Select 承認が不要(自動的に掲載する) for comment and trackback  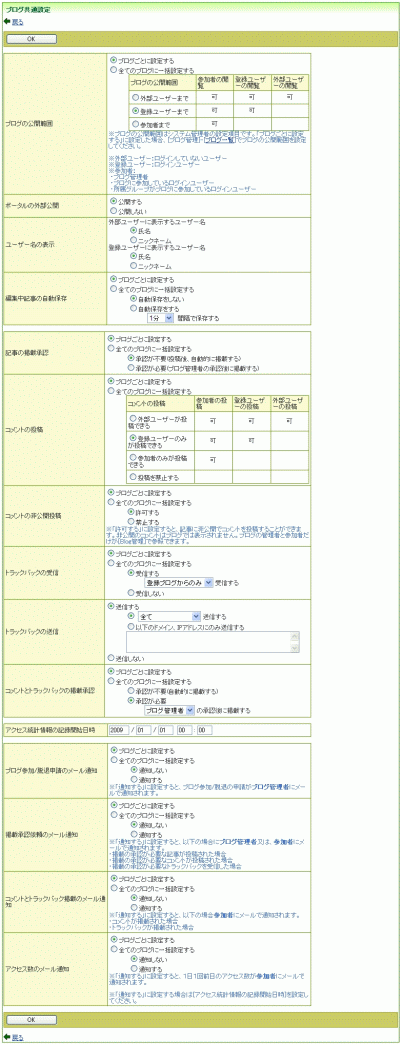click(131, 691)
